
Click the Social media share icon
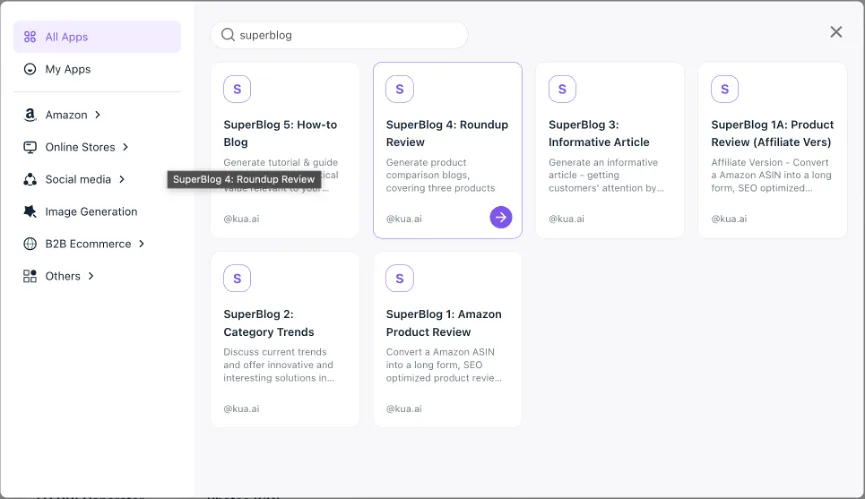pos(30,179)
